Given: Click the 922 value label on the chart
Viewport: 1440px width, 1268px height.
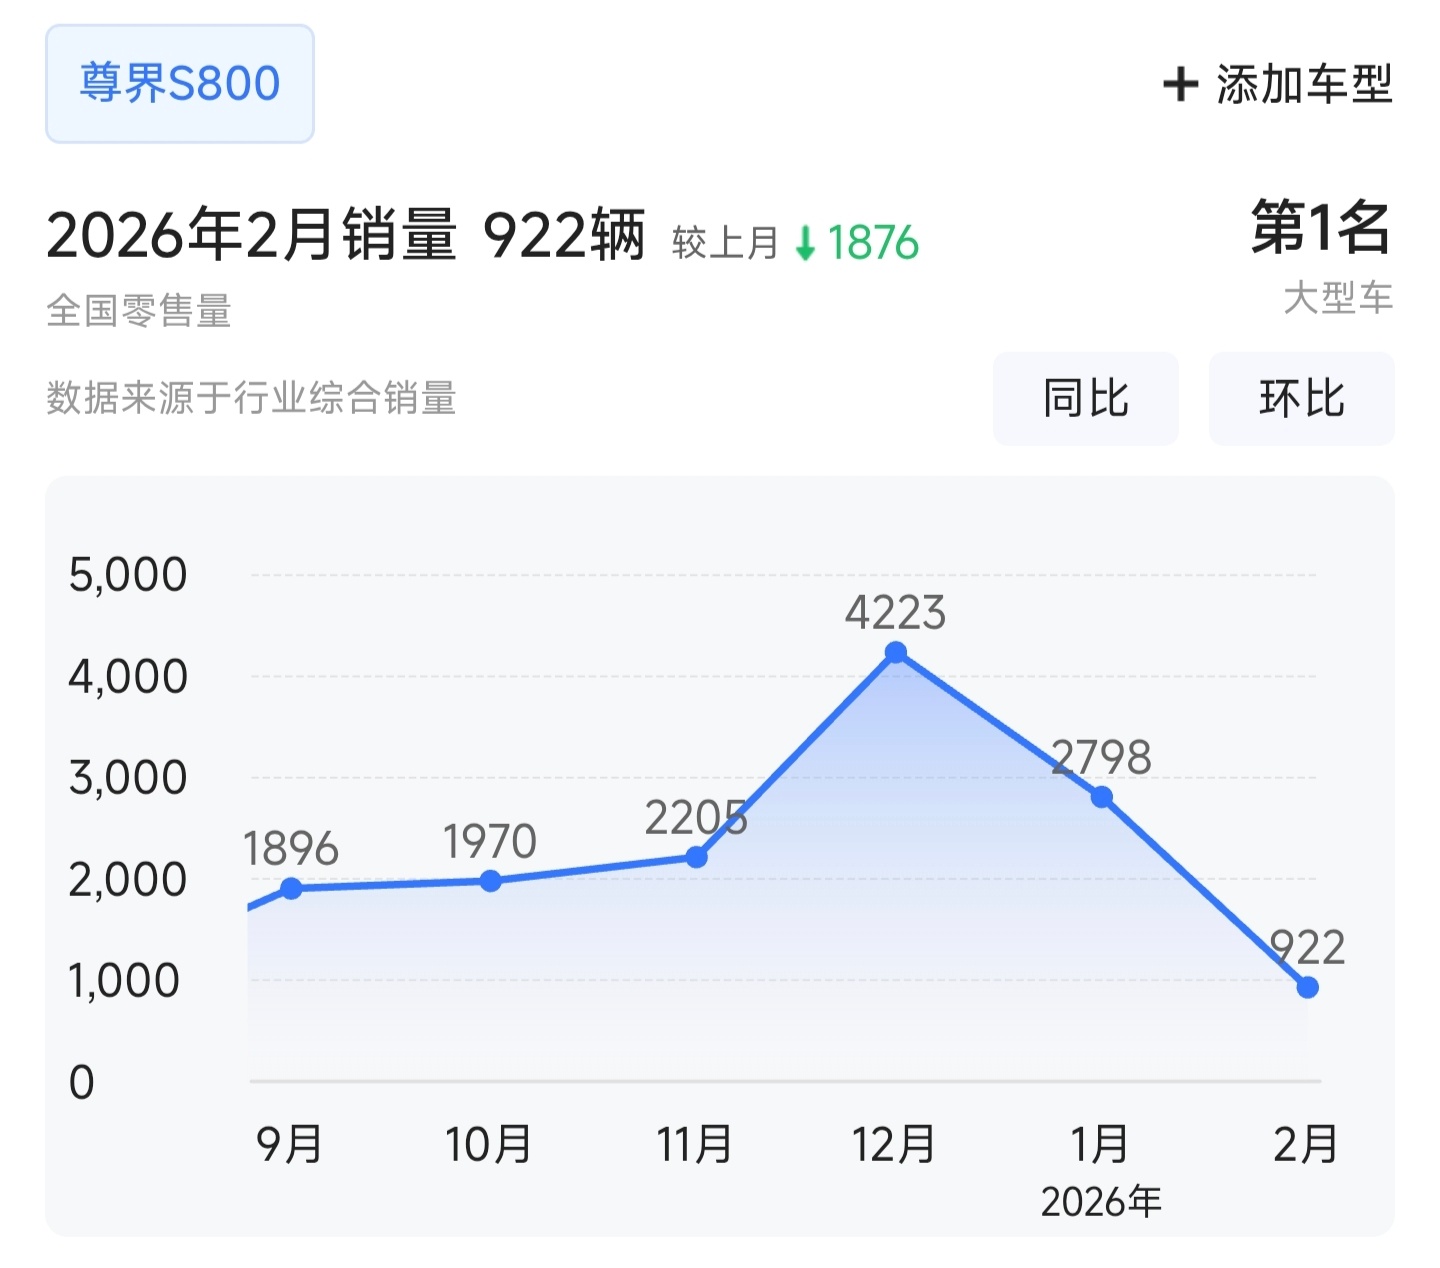Looking at the screenshot, I should 1307,947.
